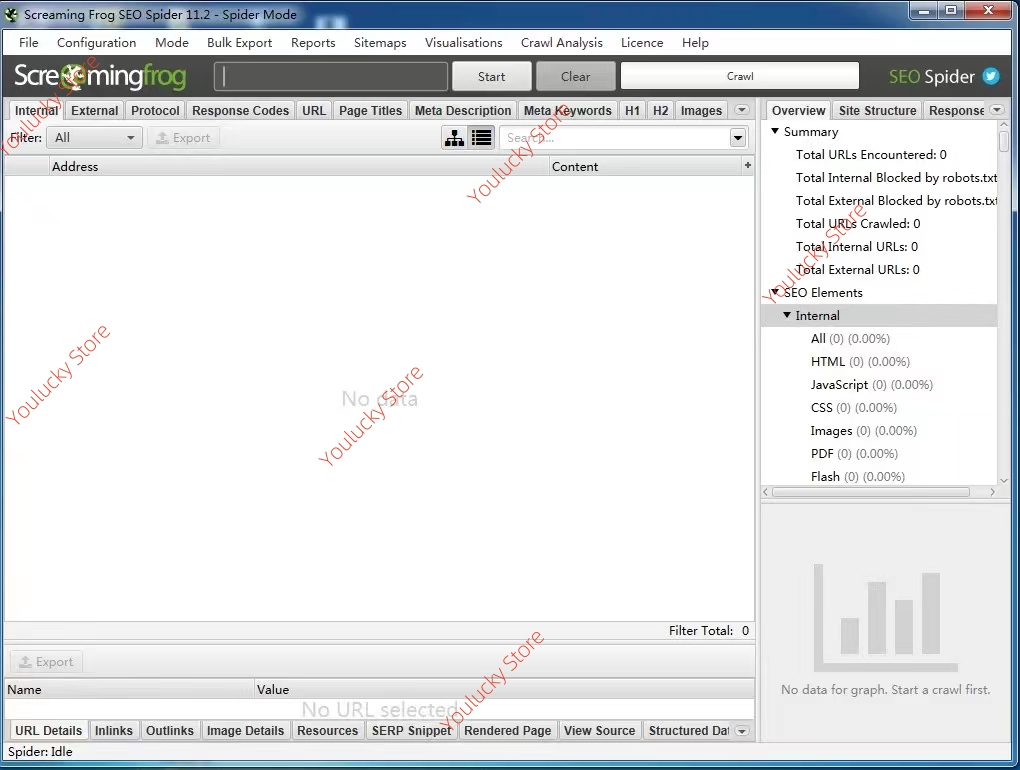The height and width of the screenshot is (770, 1020).
Task: Click the Twitter bird icon
Action: tap(990, 77)
